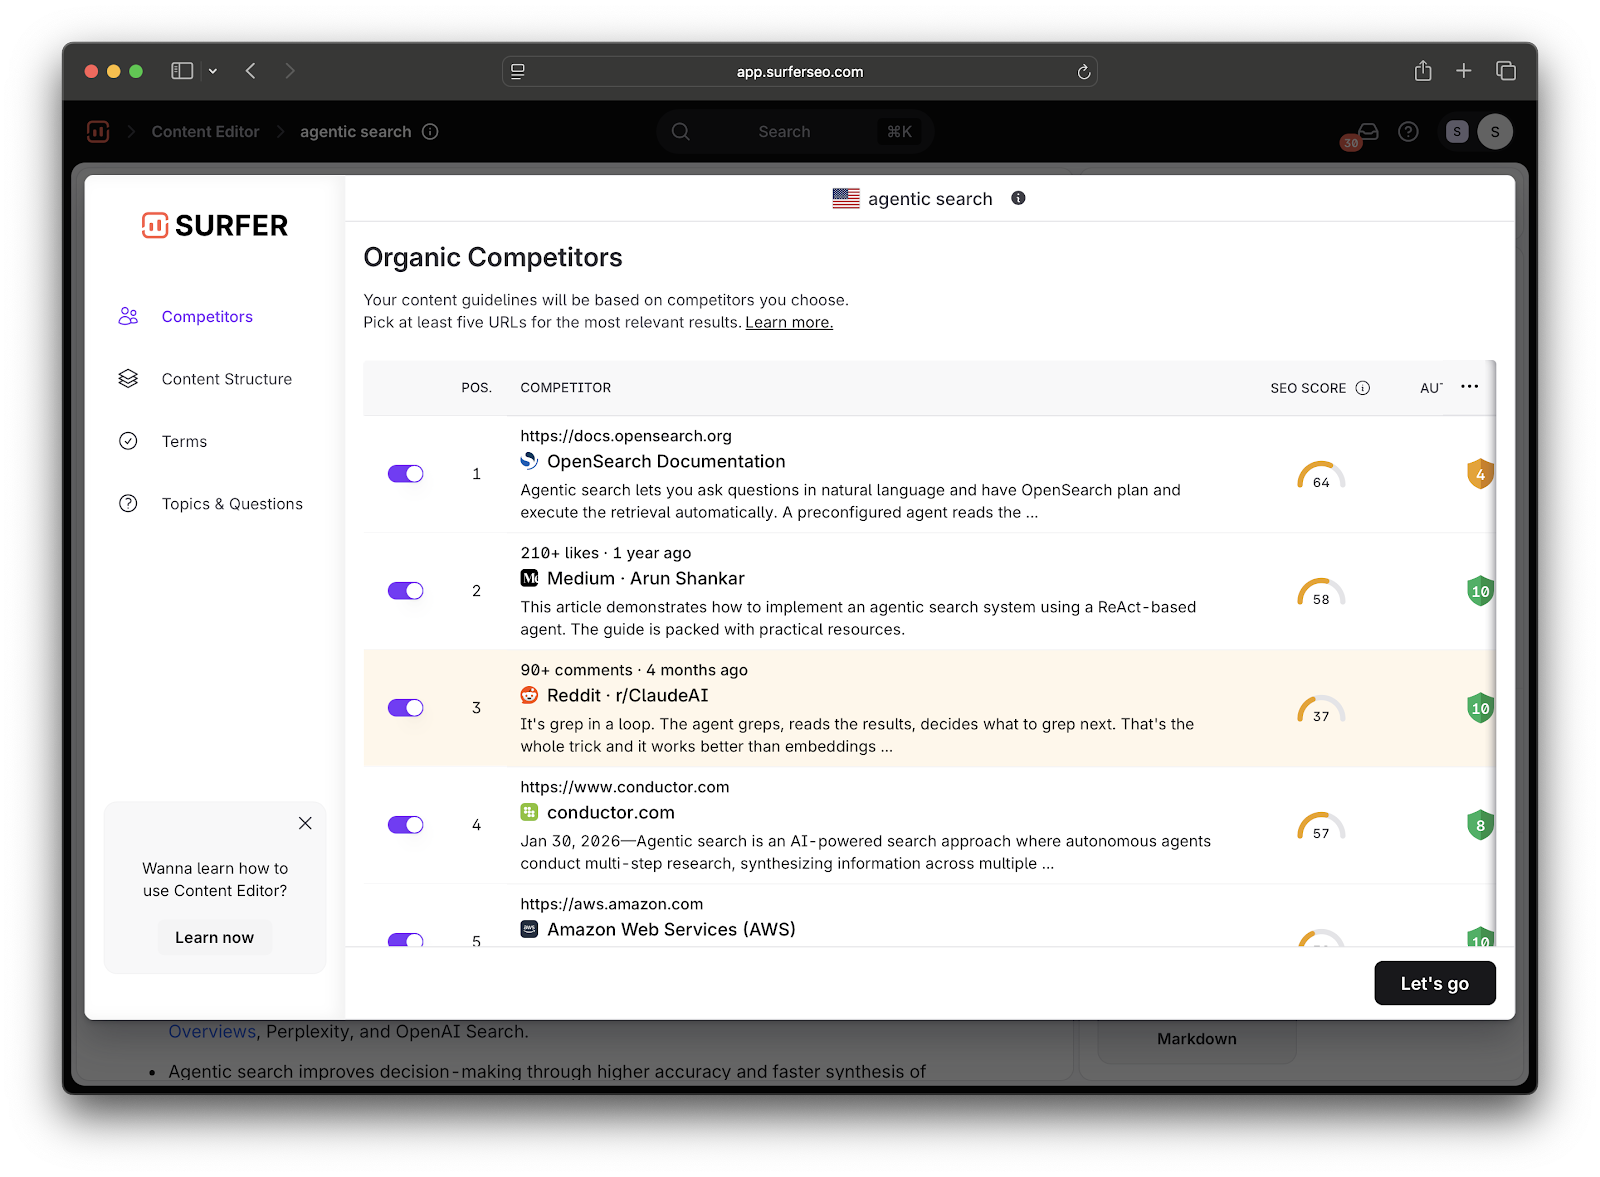Screen dimensions: 1600x1177
Task: Click the Overviews link in background editor
Action: (212, 1032)
